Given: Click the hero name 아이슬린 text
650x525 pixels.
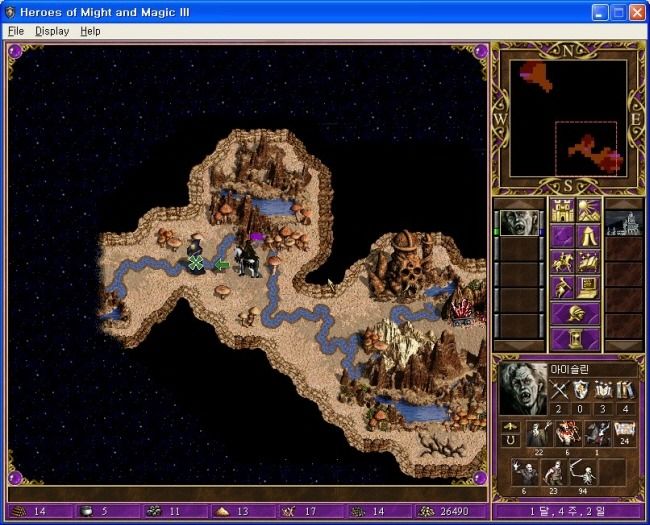Looking at the screenshot, I should (x=570, y=369).
